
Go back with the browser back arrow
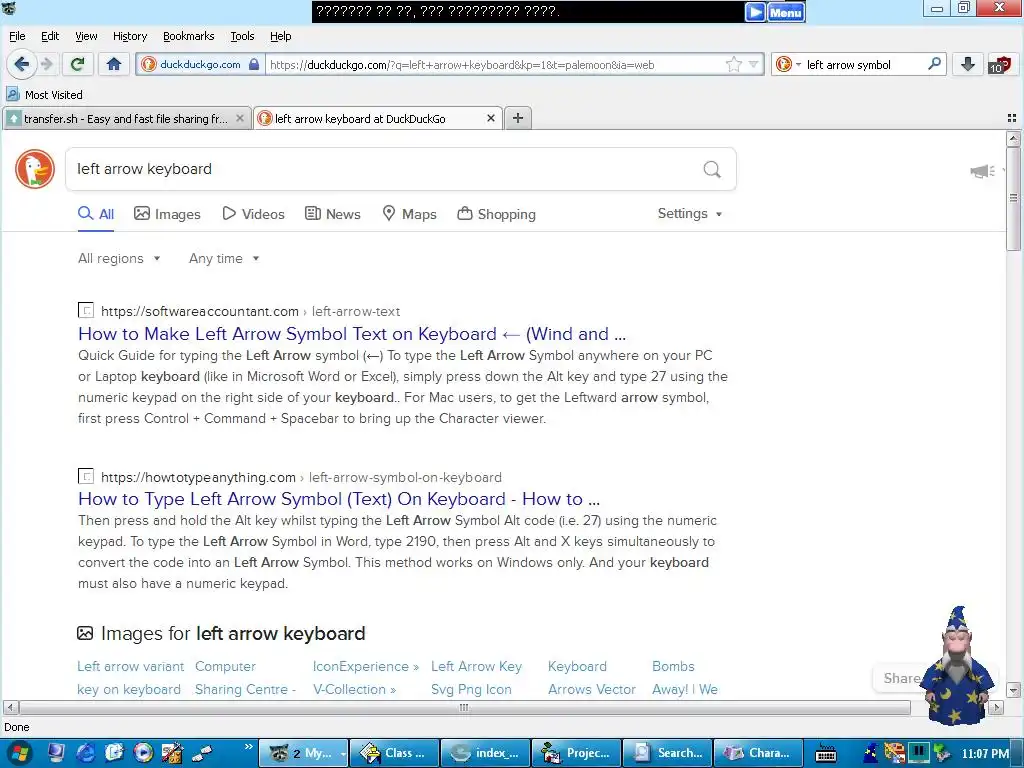click(x=21, y=64)
